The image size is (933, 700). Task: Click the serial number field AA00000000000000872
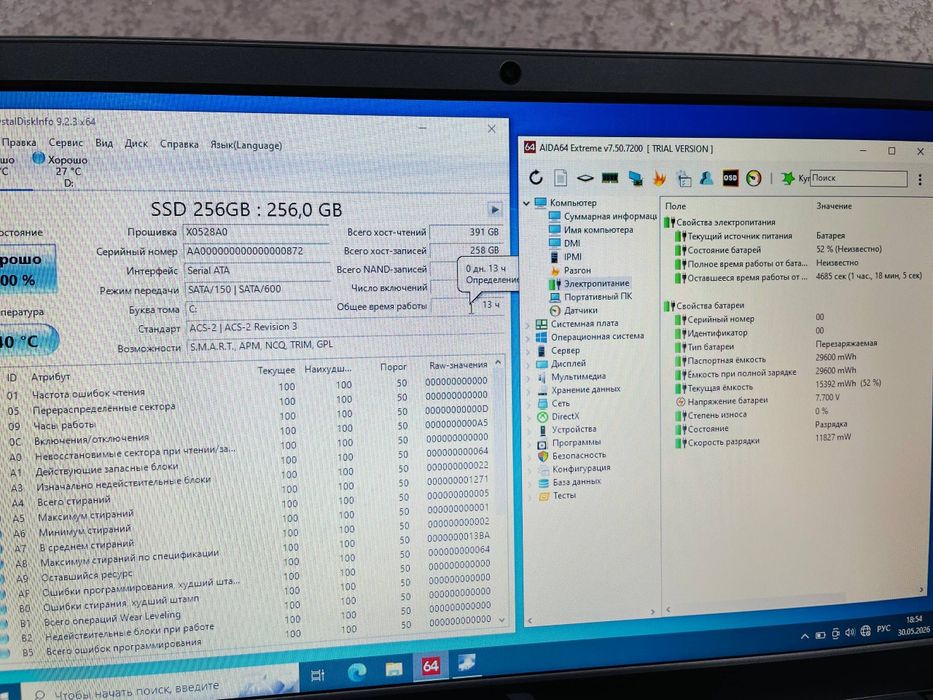click(x=256, y=251)
